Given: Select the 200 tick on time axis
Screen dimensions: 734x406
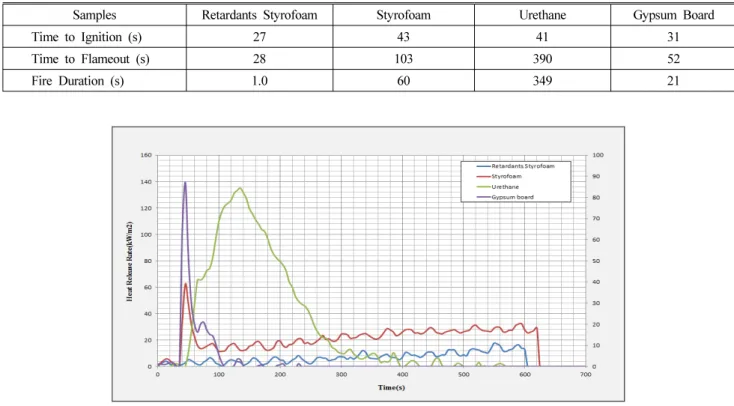Looking at the screenshot, I should coord(280,375).
